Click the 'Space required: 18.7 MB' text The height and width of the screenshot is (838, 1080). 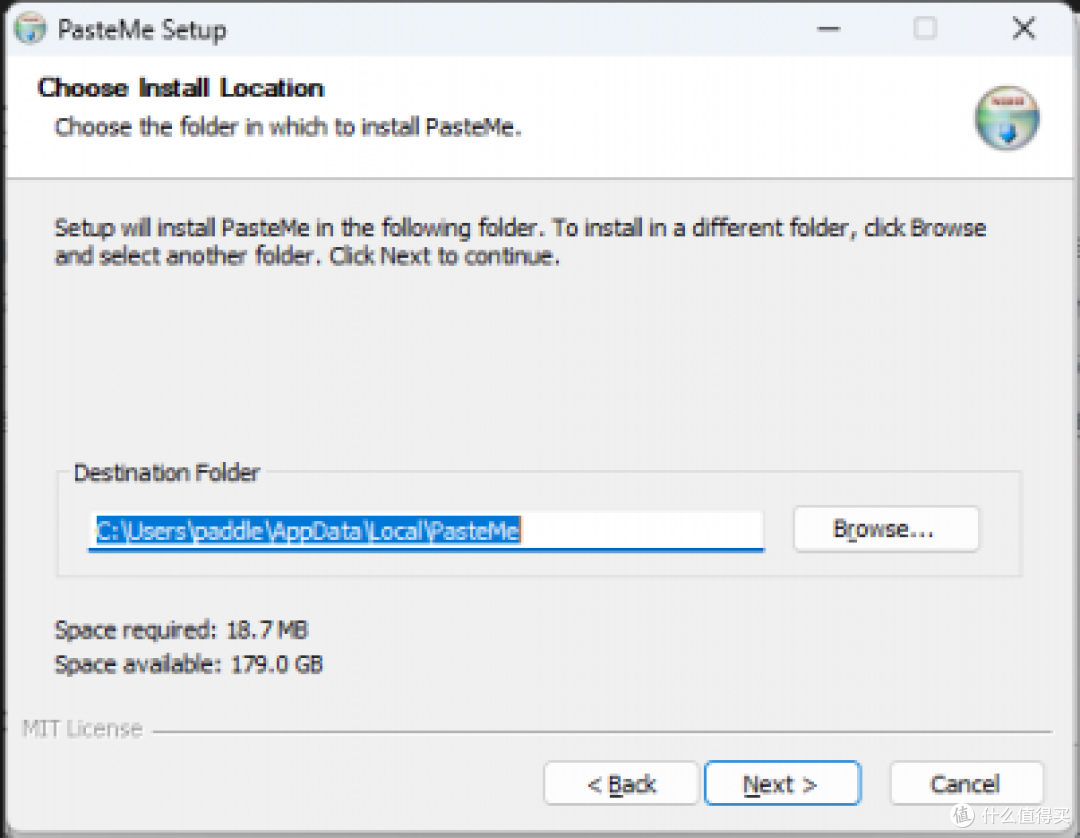pyautogui.click(x=181, y=630)
